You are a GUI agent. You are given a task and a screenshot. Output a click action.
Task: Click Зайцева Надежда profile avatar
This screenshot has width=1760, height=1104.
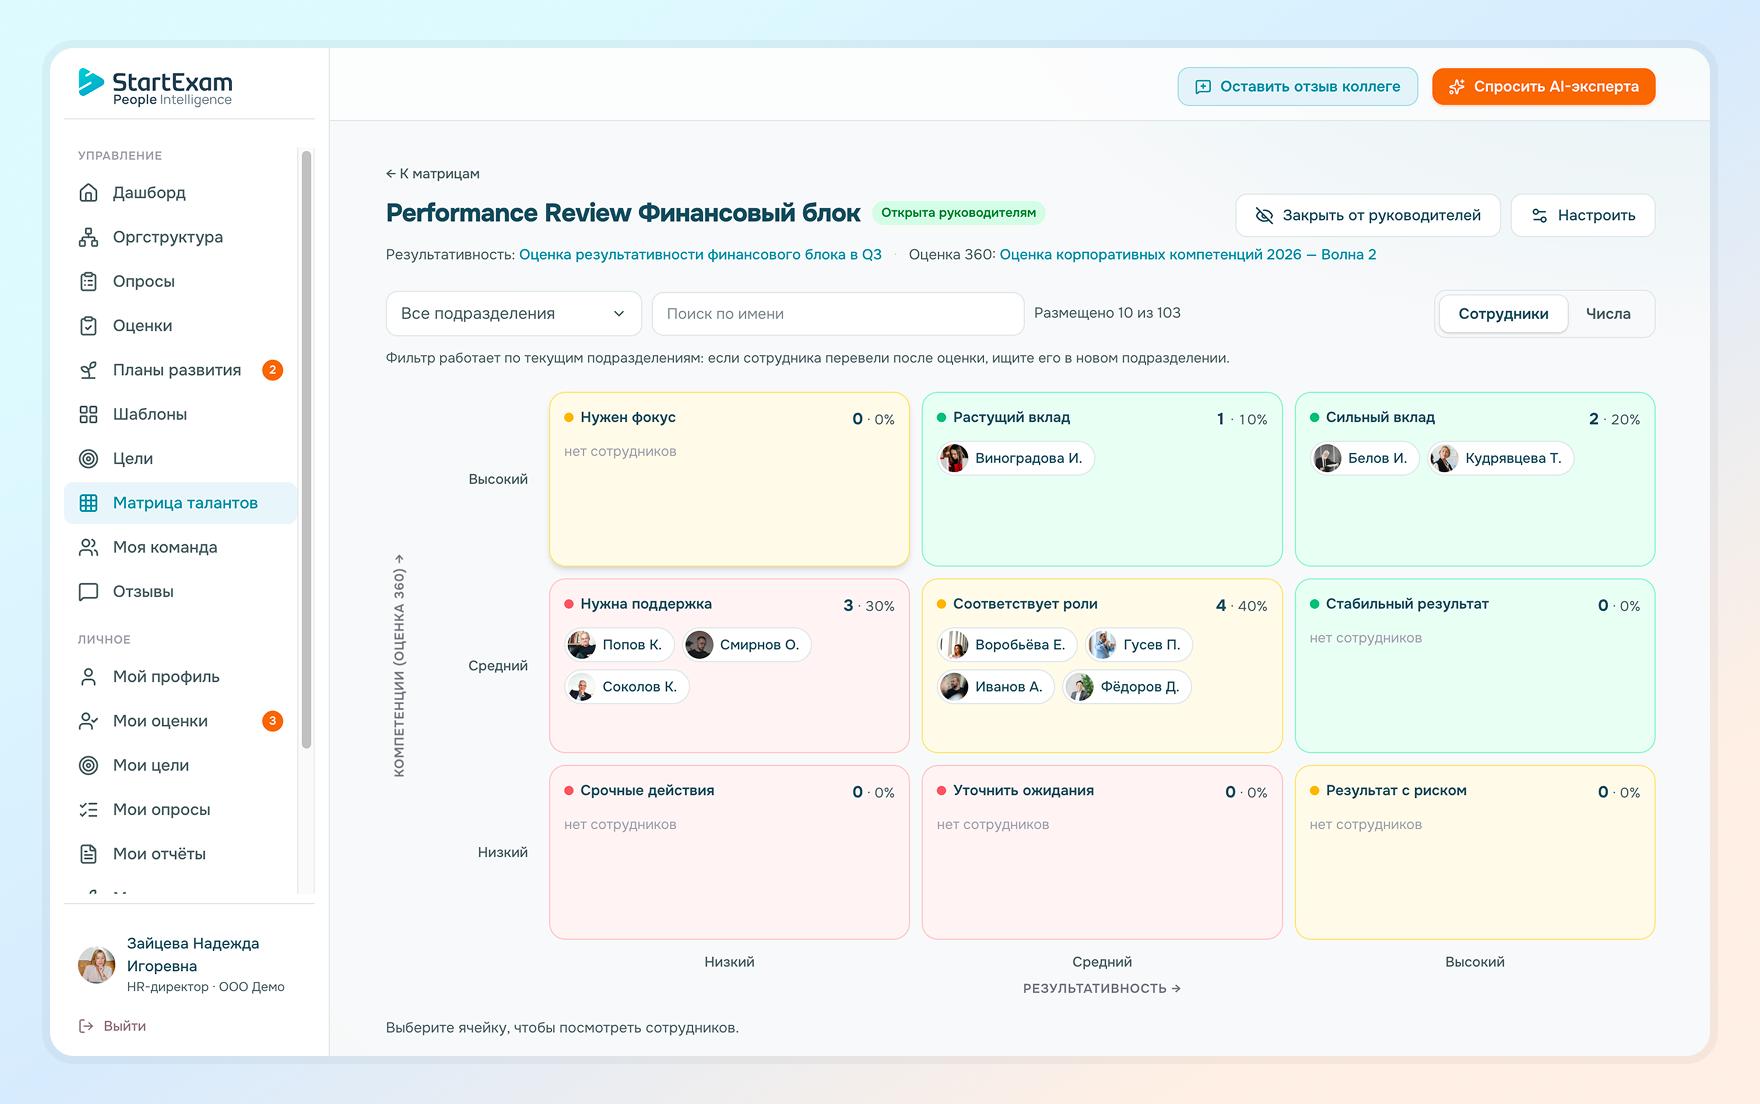[97, 965]
